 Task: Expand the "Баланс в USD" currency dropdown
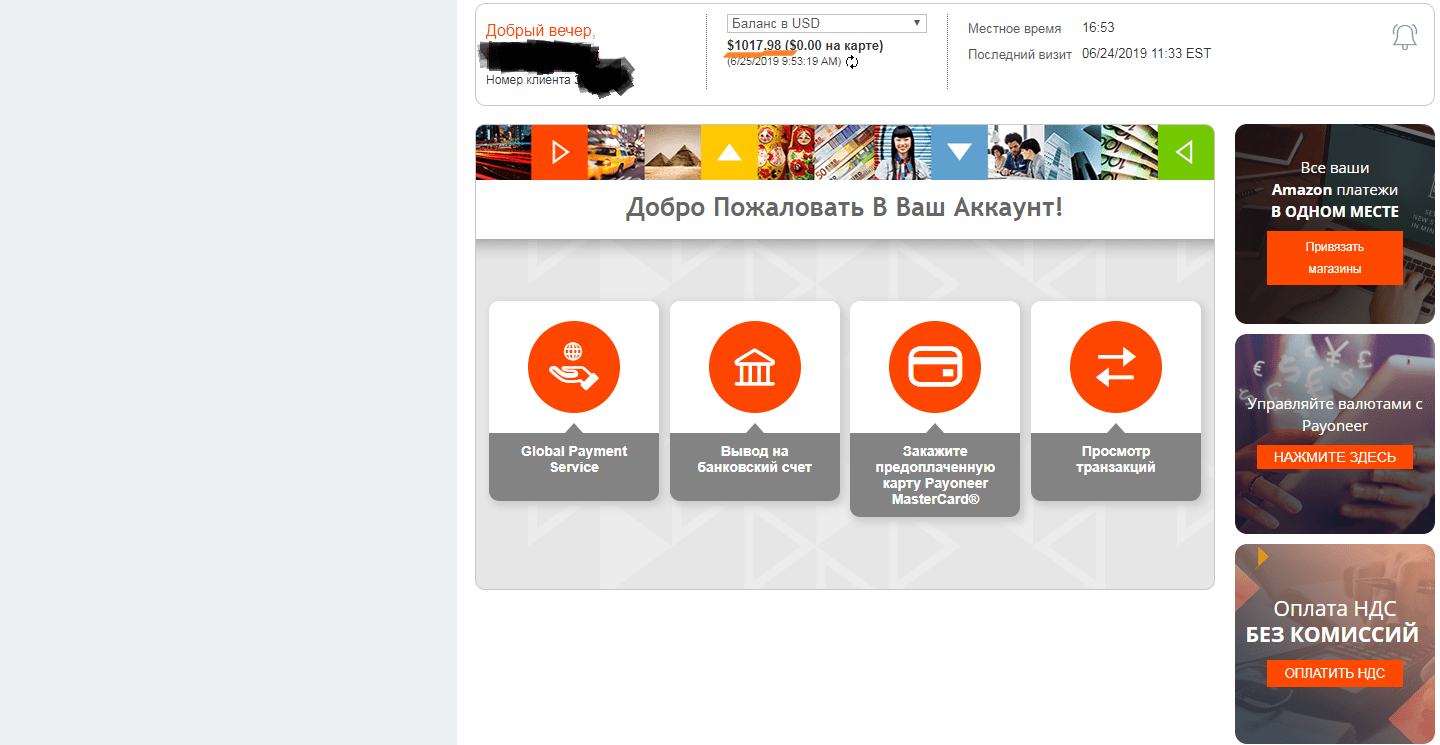pos(827,23)
